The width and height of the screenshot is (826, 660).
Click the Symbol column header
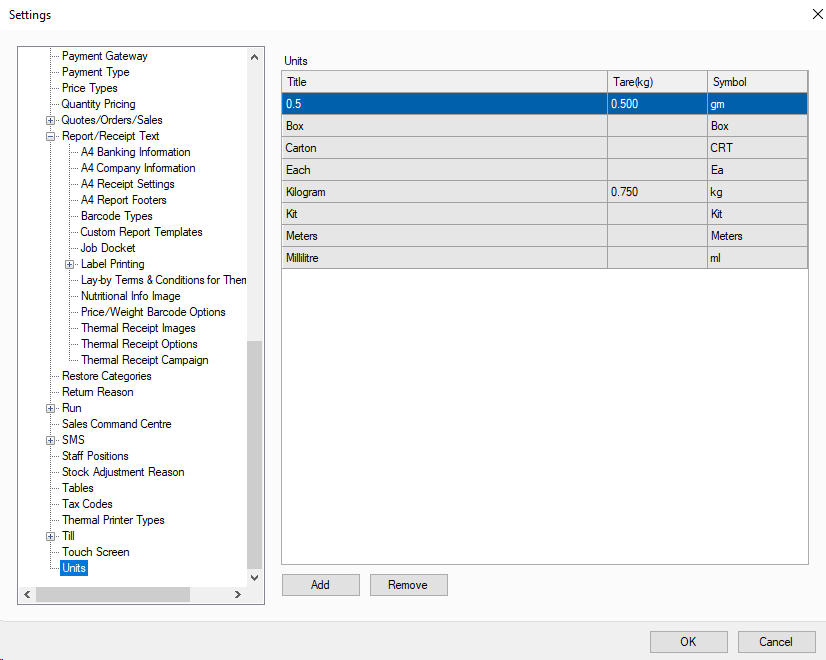click(x=758, y=82)
